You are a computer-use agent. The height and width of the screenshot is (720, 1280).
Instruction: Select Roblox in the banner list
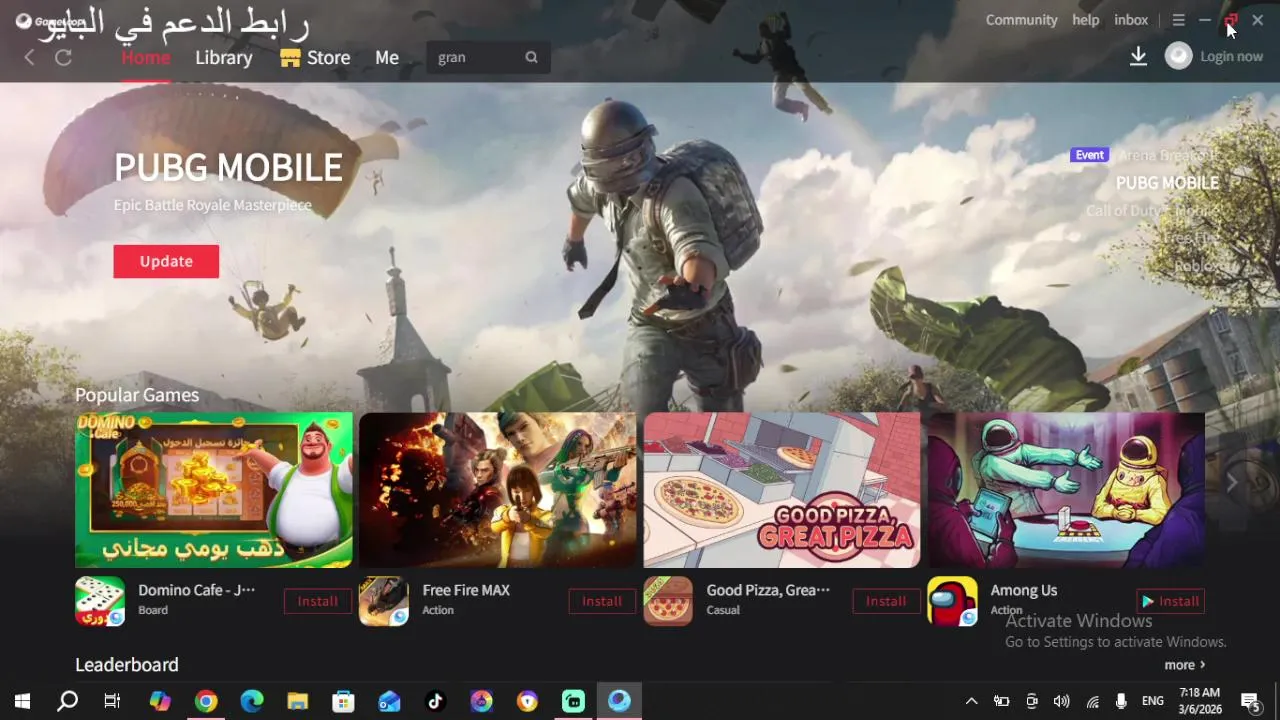[x=1197, y=267]
